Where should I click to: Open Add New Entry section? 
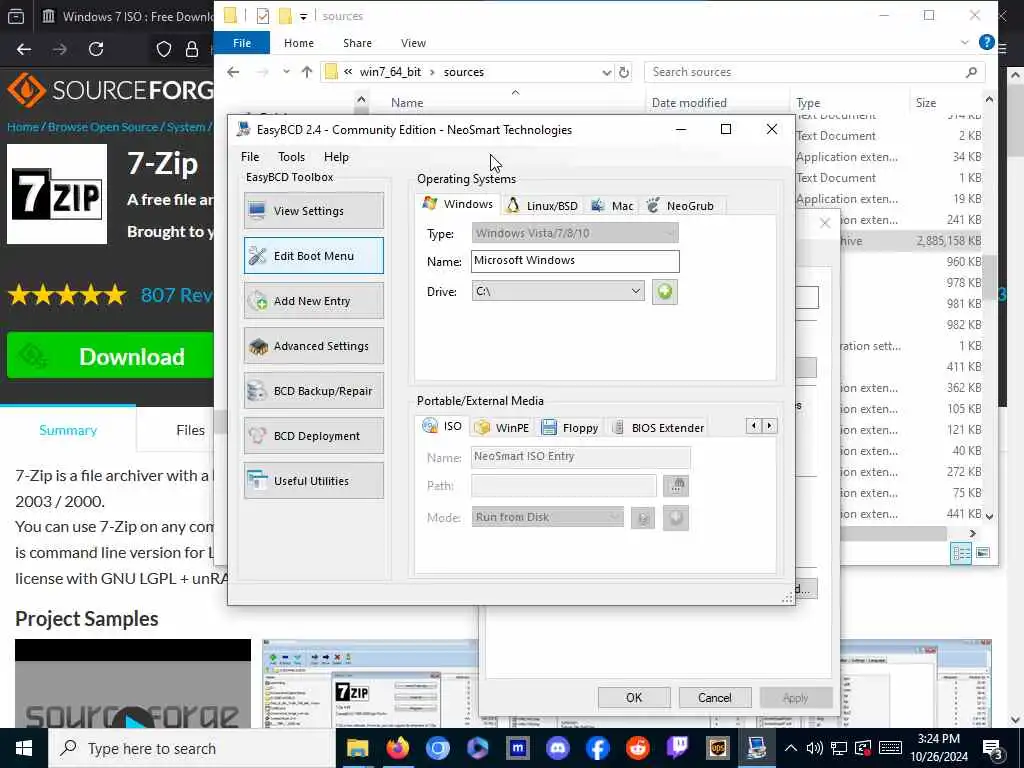coord(313,301)
